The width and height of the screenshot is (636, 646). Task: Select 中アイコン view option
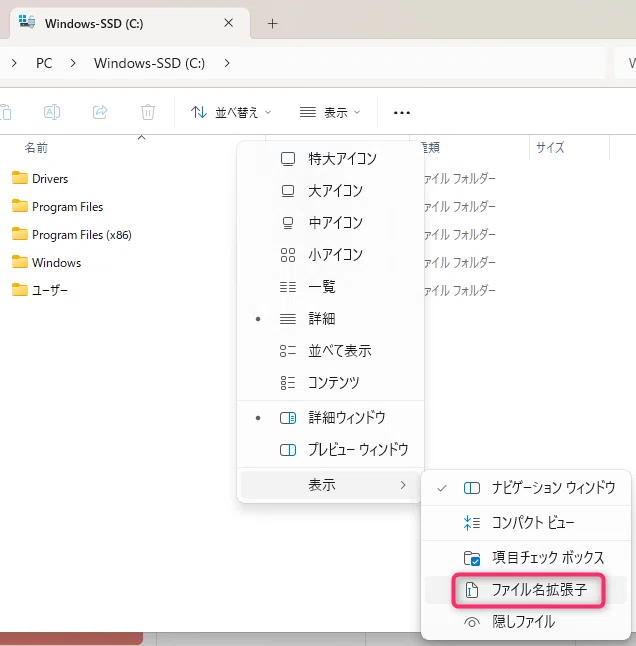[x=330, y=223]
